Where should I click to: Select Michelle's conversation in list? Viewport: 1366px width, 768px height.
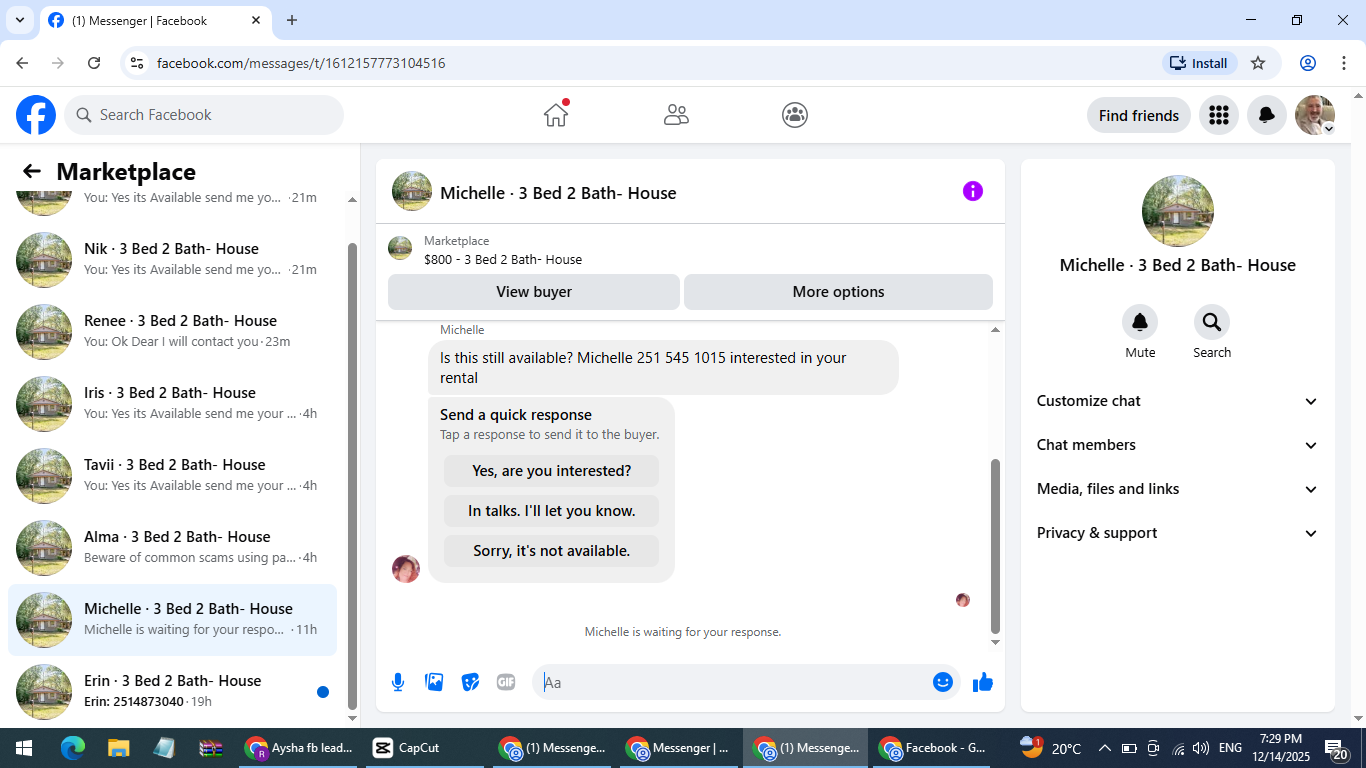click(172, 620)
